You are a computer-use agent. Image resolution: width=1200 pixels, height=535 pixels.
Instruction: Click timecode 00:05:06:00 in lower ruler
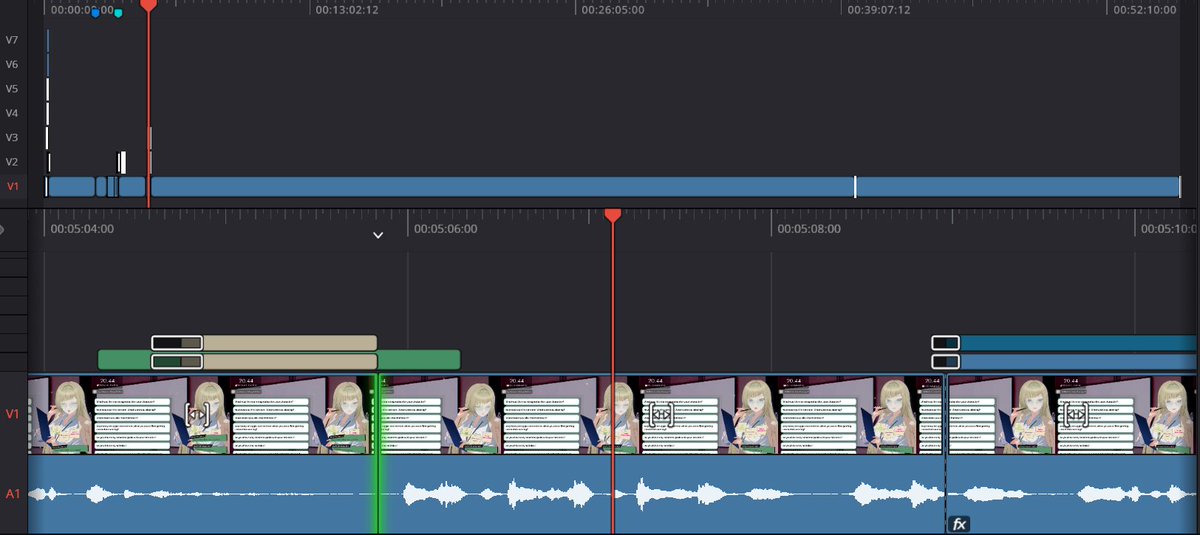pyautogui.click(x=445, y=228)
